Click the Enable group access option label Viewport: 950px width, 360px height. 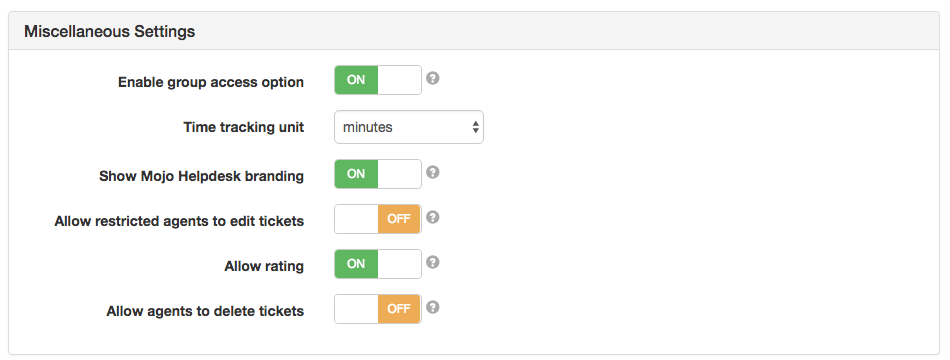(x=211, y=82)
